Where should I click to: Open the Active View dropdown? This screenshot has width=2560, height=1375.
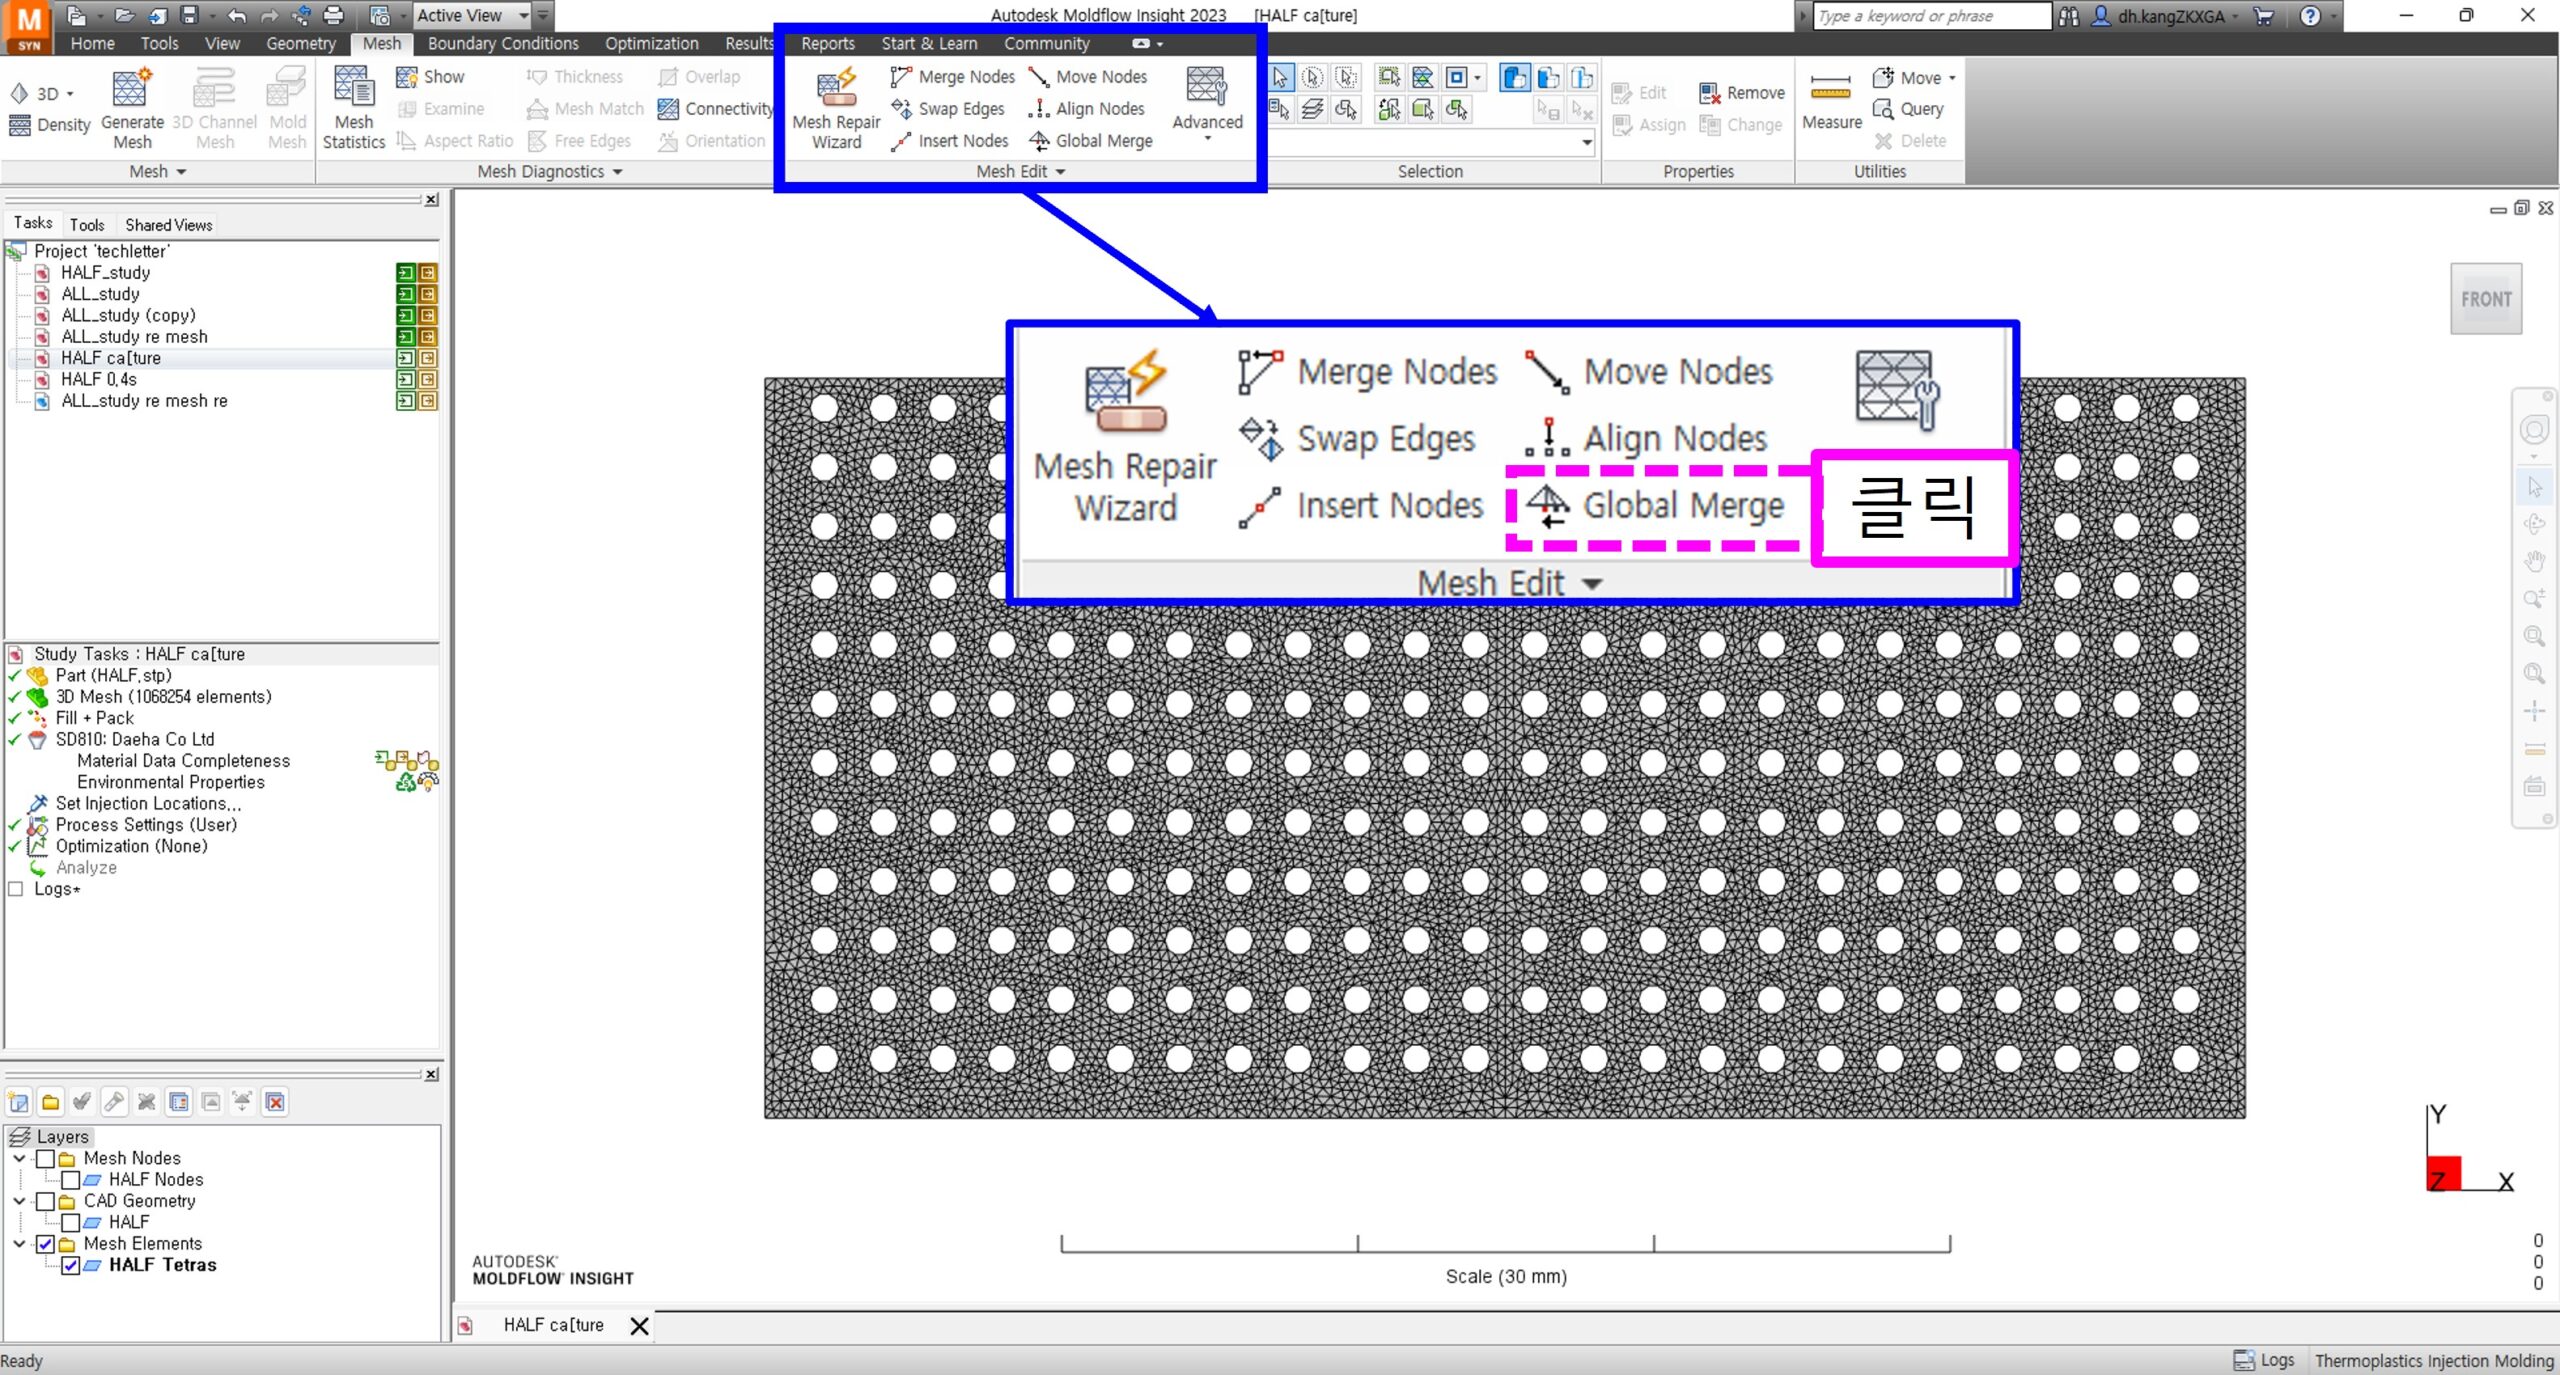tap(472, 15)
